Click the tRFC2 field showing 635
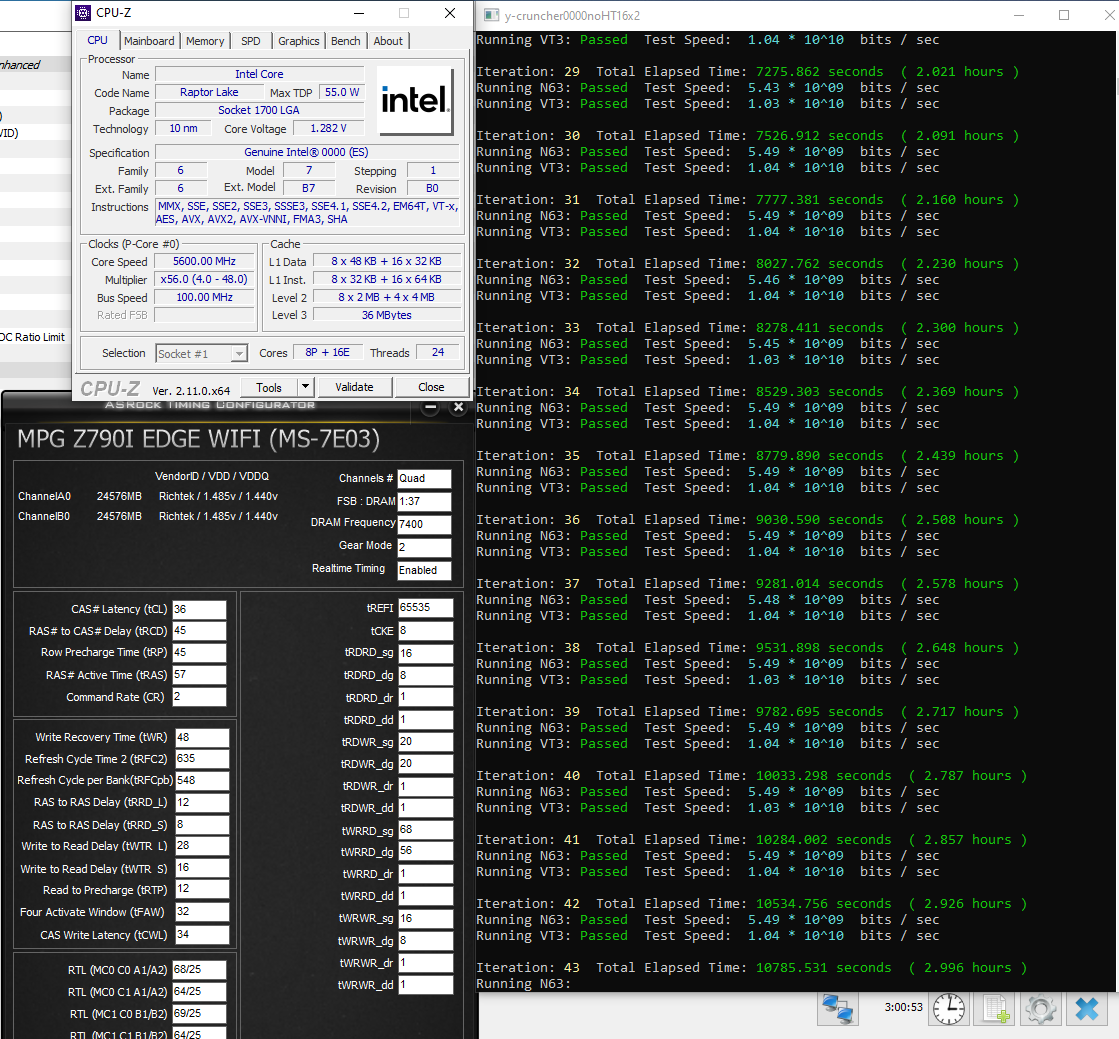Screen dimensions: 1119x1039 (x=202, y=759)
